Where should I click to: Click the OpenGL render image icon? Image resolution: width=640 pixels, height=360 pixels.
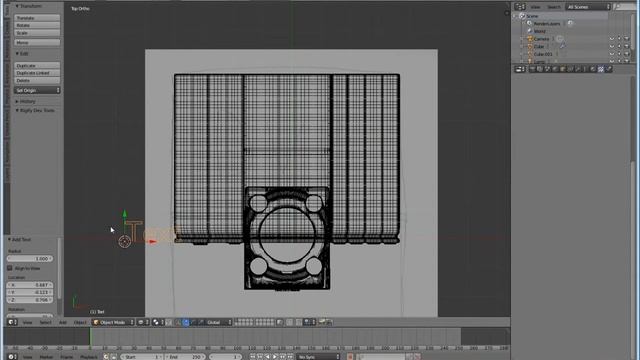[322, 322]
